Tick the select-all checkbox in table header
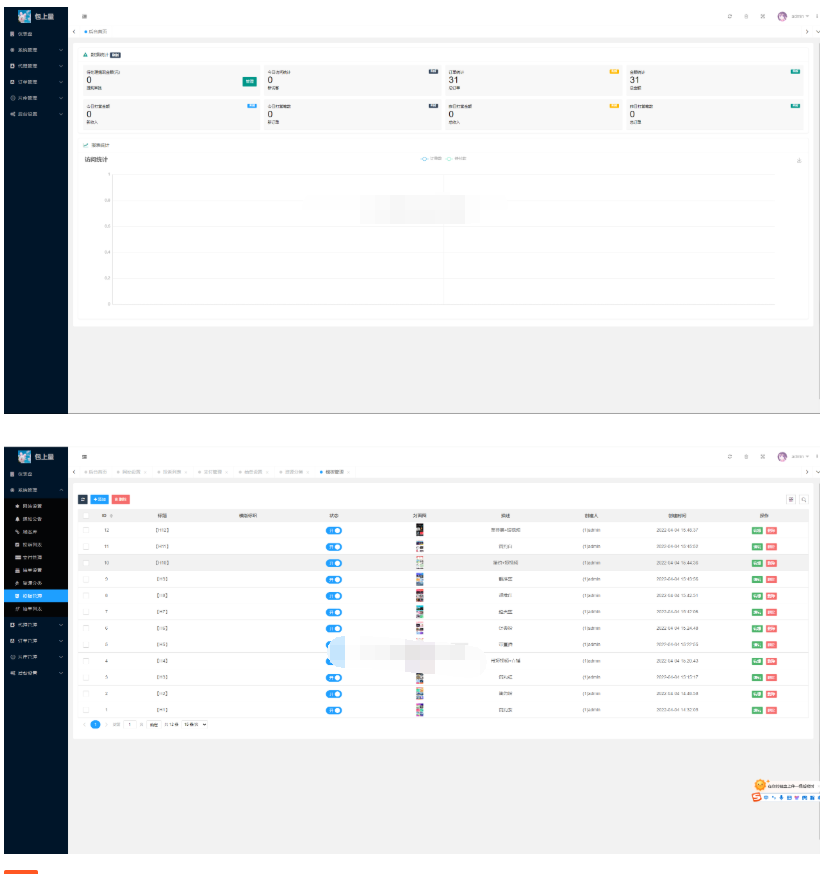Screen dimensions: 820x874 pos(86,514)
